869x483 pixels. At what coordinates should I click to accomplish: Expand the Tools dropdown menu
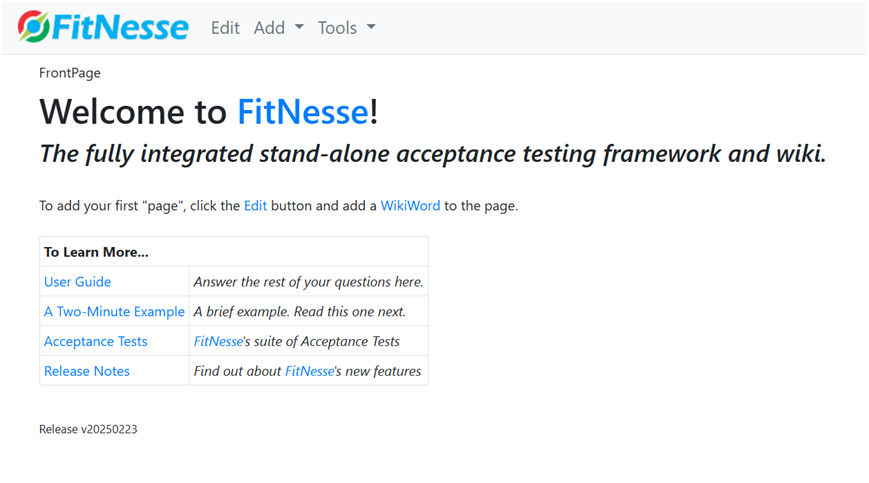click(346, 28)
